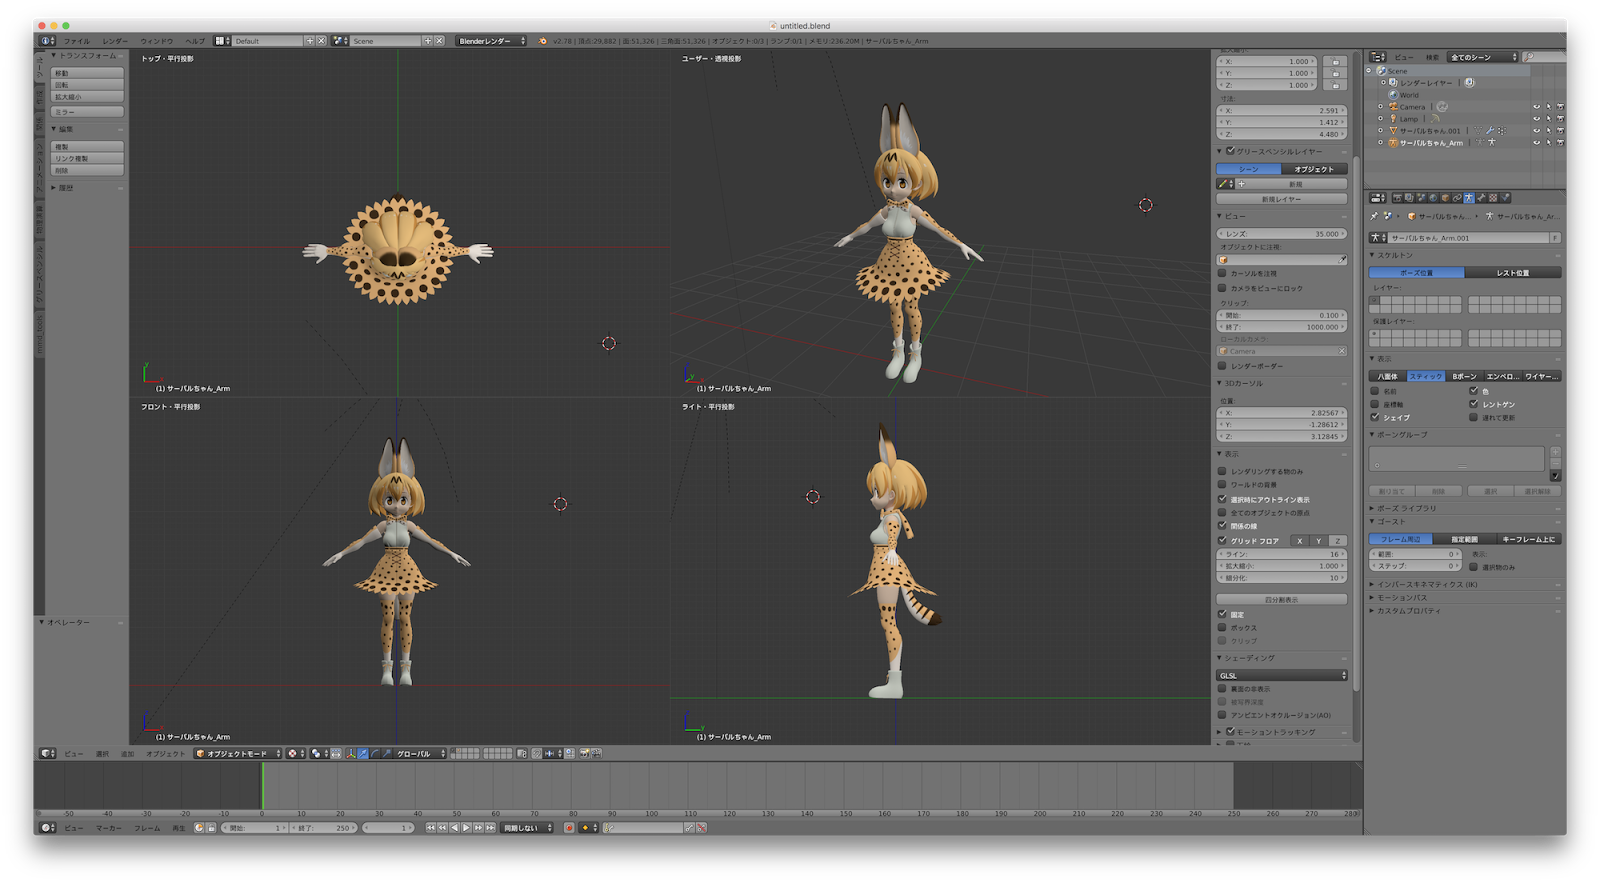Screen dimensions: 1600x883
Task: Click the 新規レイヤー button
Action: pos(1282,199)
